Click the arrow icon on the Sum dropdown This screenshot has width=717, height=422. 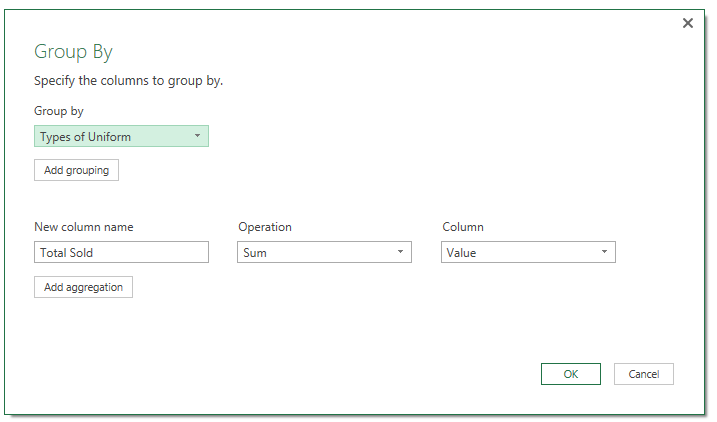click(x=400, y=252)
